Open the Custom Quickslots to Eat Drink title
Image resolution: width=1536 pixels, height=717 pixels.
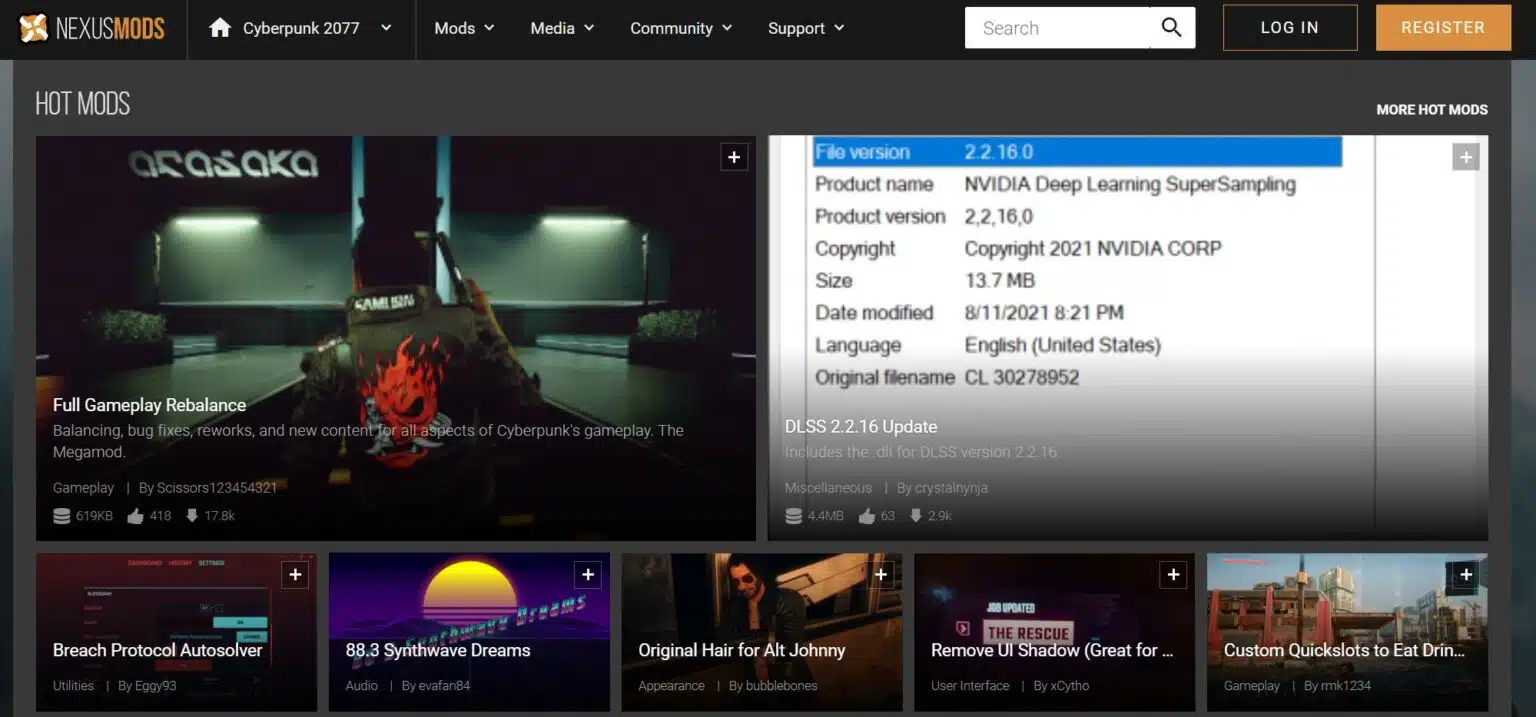click(x=1344, y=650)
